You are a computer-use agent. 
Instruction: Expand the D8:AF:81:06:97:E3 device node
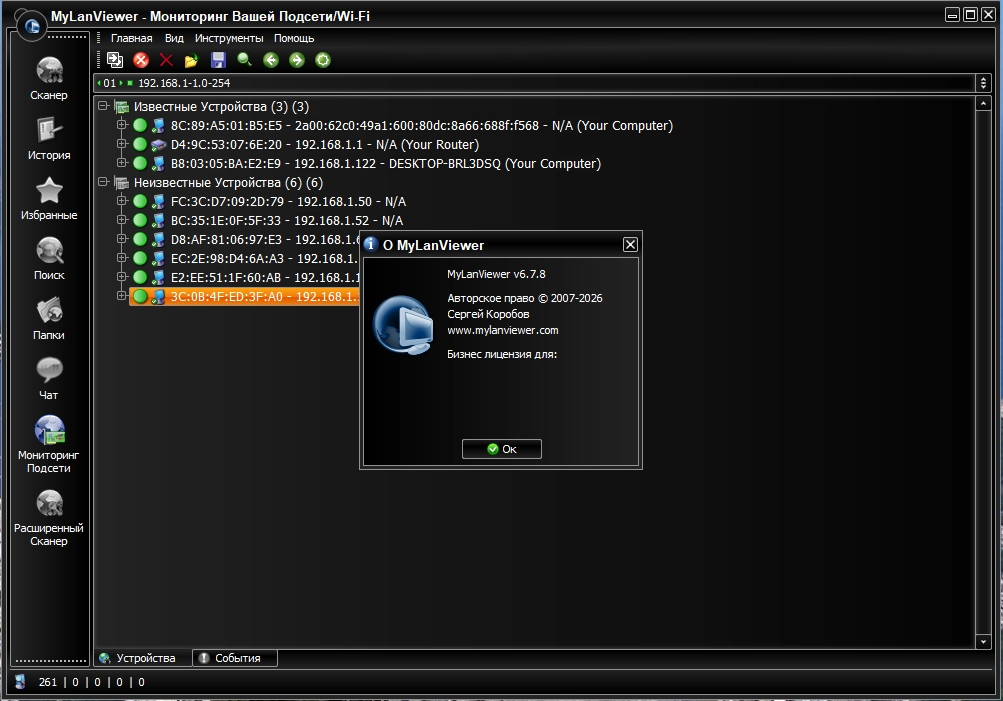(x=122, y=239)
